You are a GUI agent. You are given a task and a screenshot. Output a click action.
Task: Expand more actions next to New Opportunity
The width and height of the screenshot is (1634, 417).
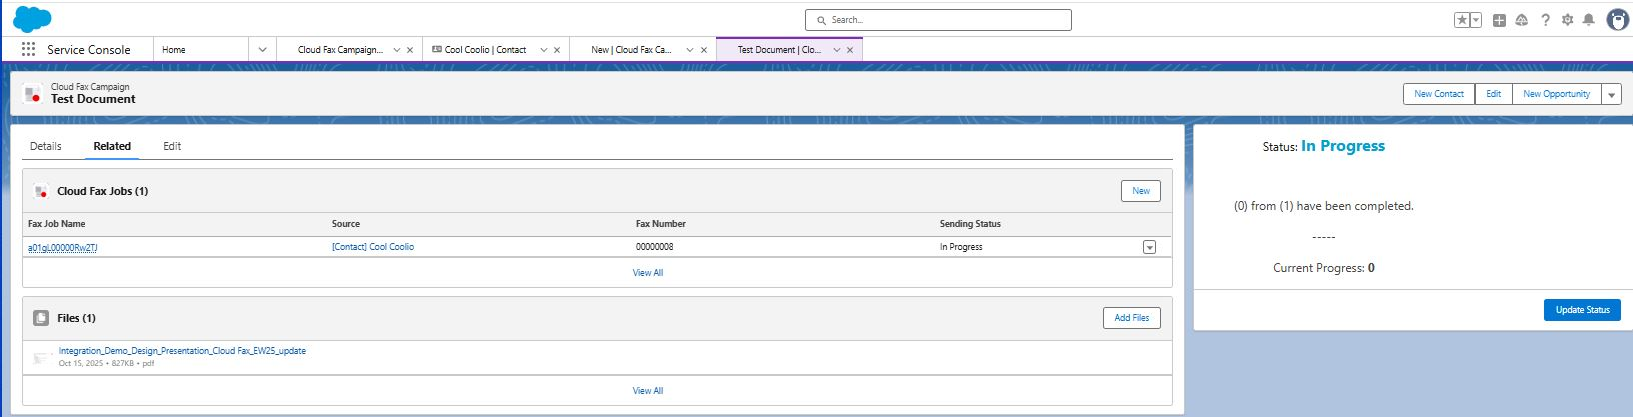click(1611, 94)
